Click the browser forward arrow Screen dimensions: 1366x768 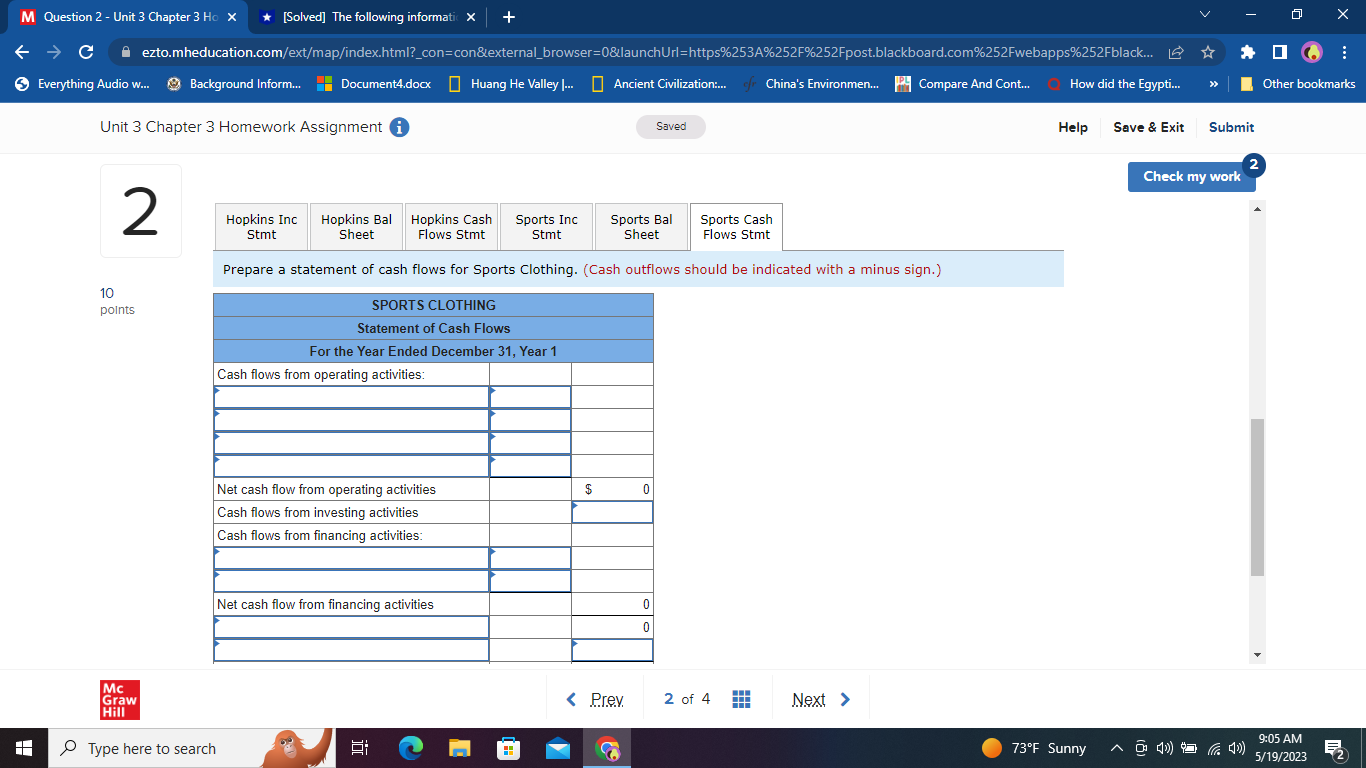click(54, 51)
